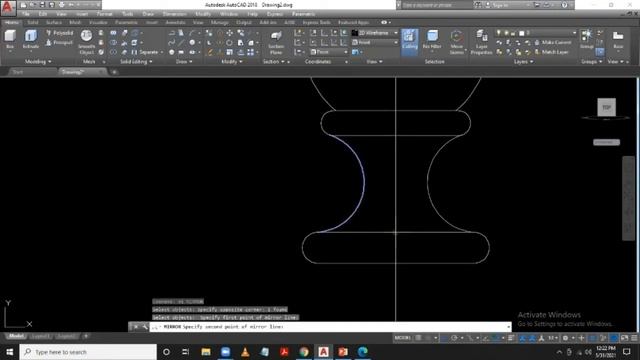
Task: Open the AutoCAD application menu logo
Action: click(x=8, y=7)
